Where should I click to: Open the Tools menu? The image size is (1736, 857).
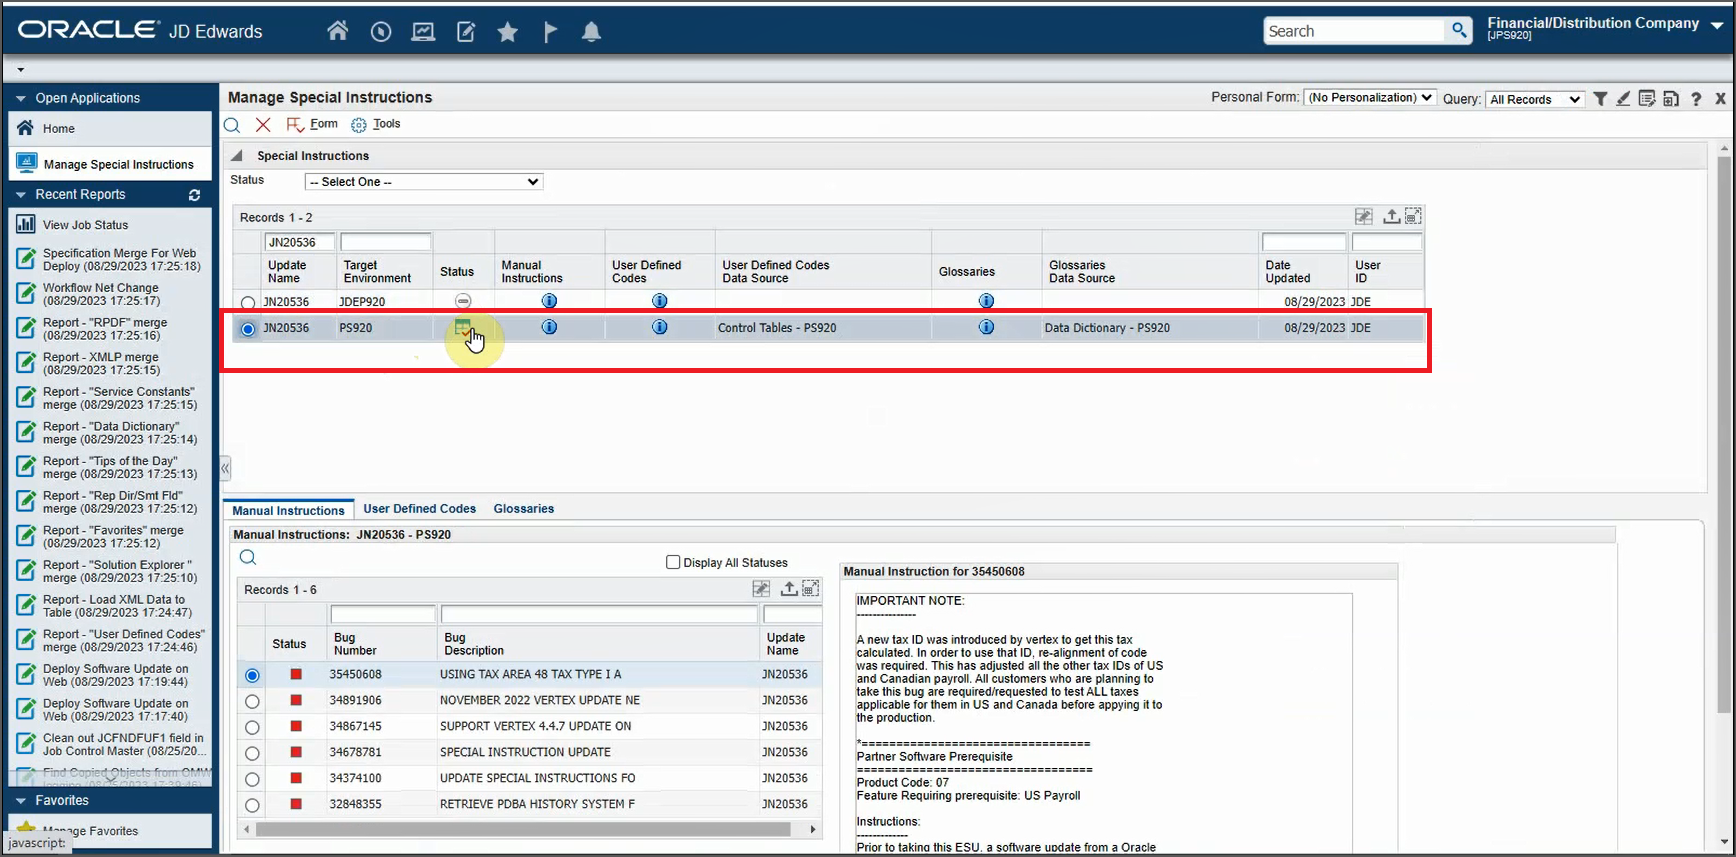click(386, 124)
